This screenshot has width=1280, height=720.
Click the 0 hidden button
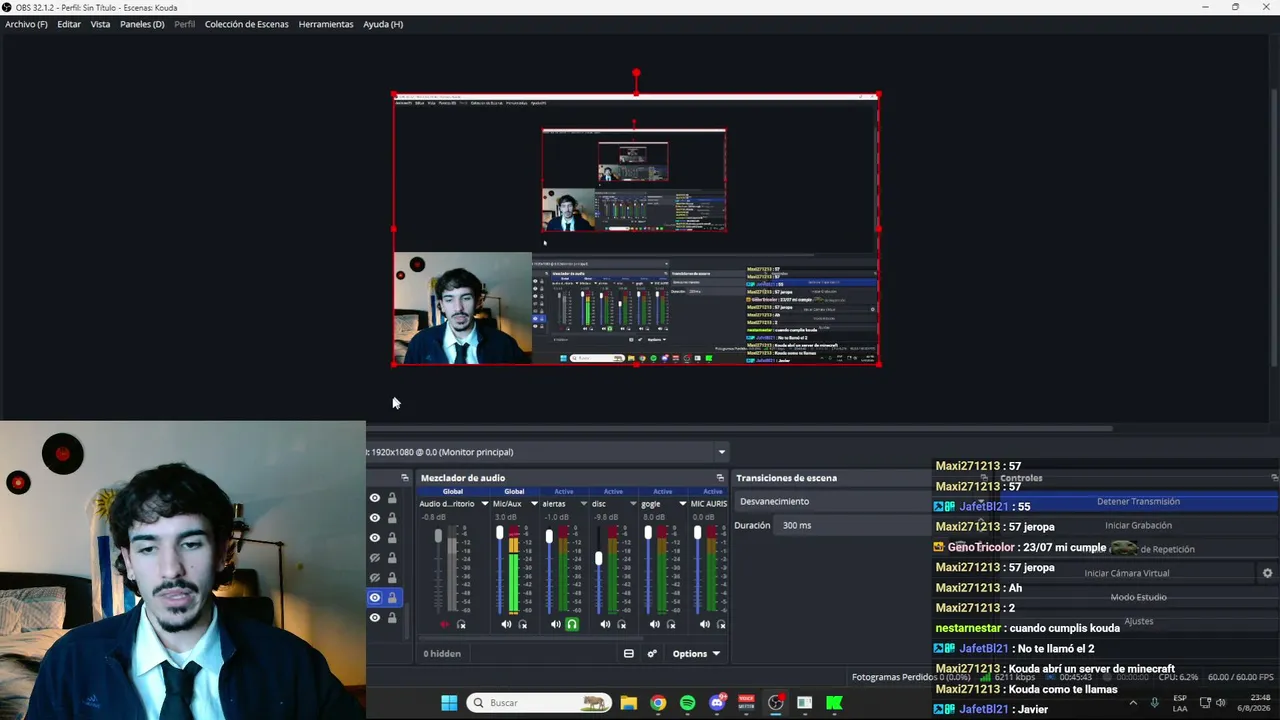point(442,654)
